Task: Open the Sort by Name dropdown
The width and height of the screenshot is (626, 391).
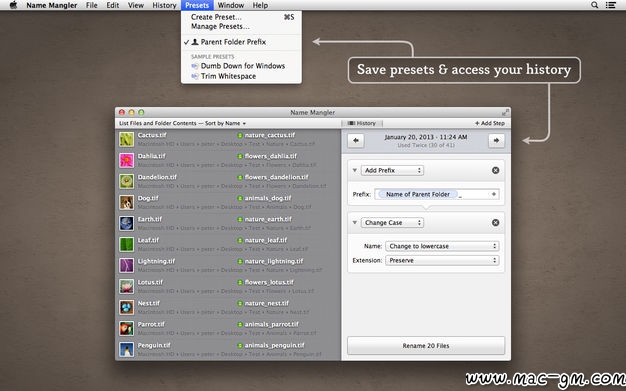Action: tap(225, 123)
